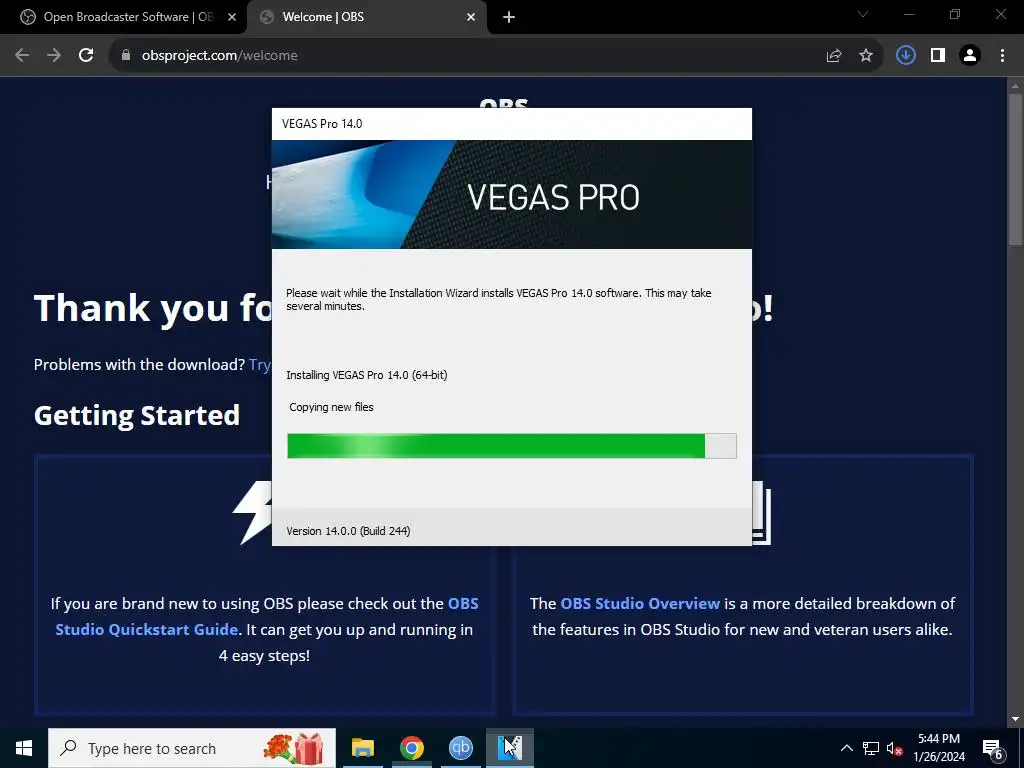Open clock showing 5:44 PM
Viewport: 1024px width, 768px height.
(939, 748)
